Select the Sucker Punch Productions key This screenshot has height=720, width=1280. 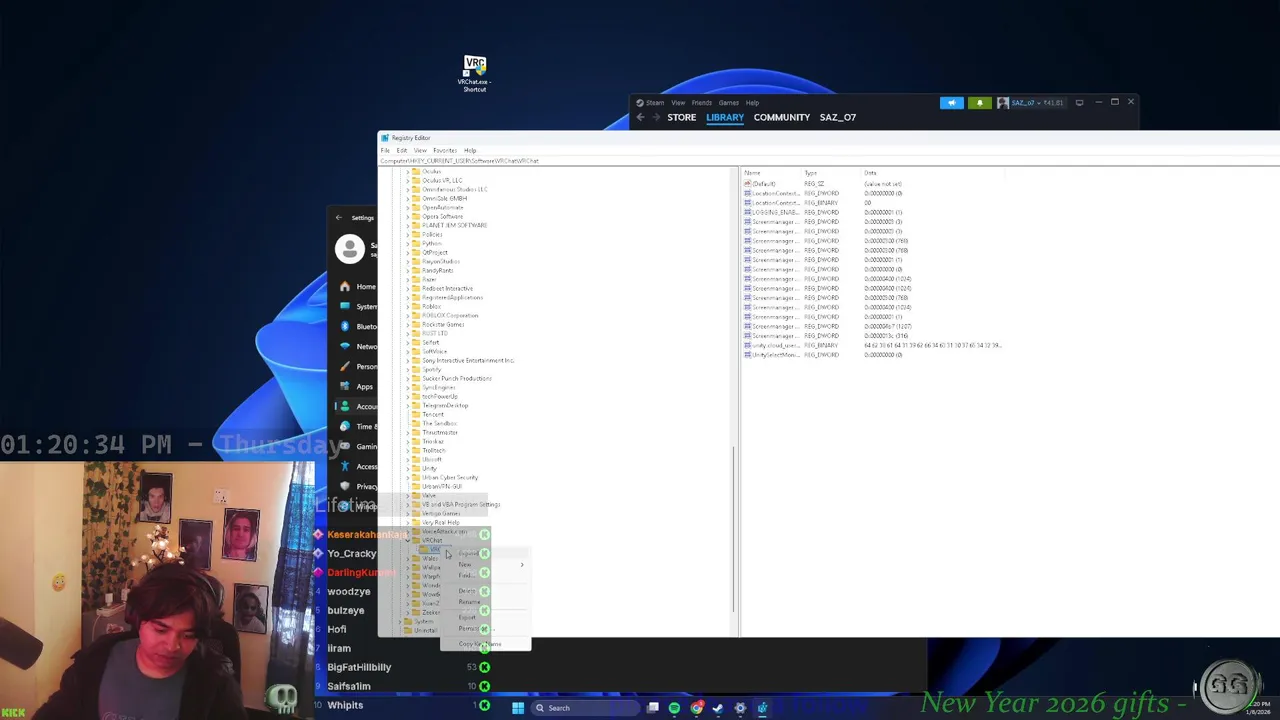pyautogui.click(x=457, y=378)
